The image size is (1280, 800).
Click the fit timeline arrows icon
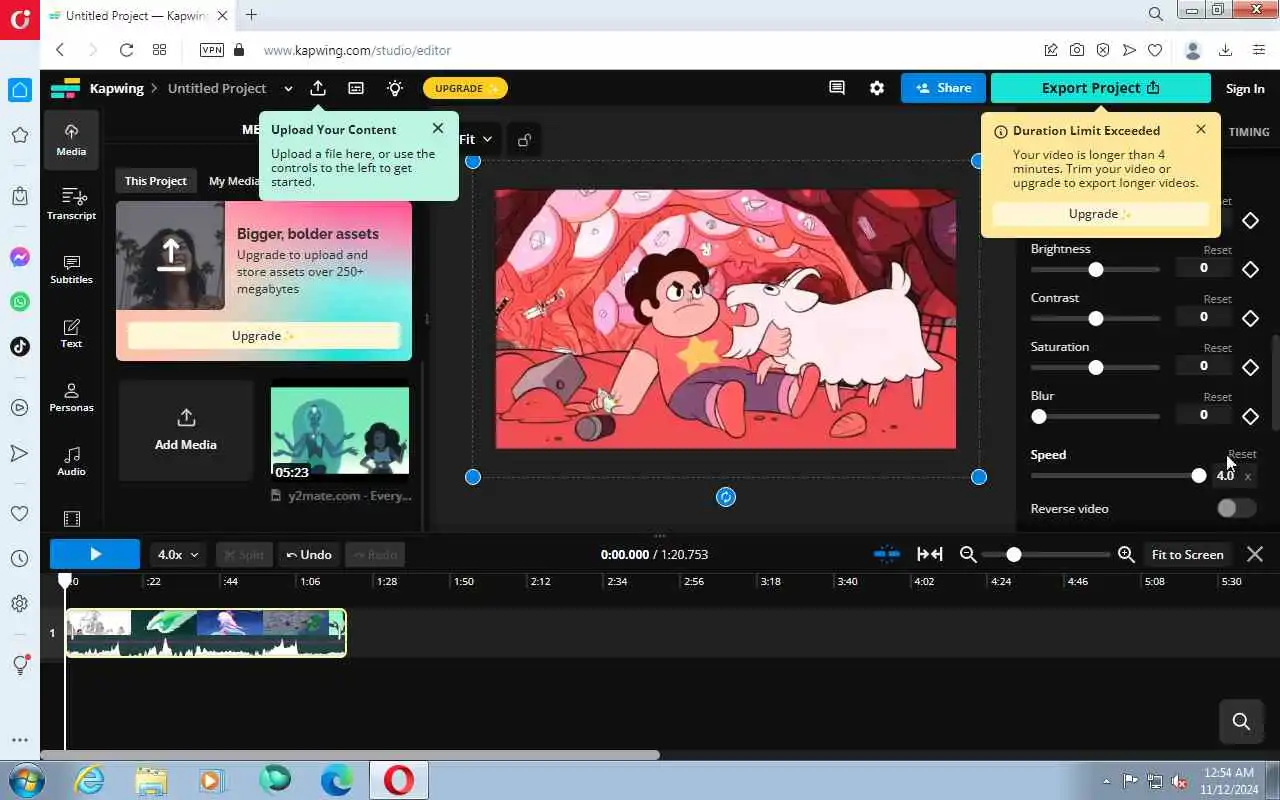click(x=930, y=554)
